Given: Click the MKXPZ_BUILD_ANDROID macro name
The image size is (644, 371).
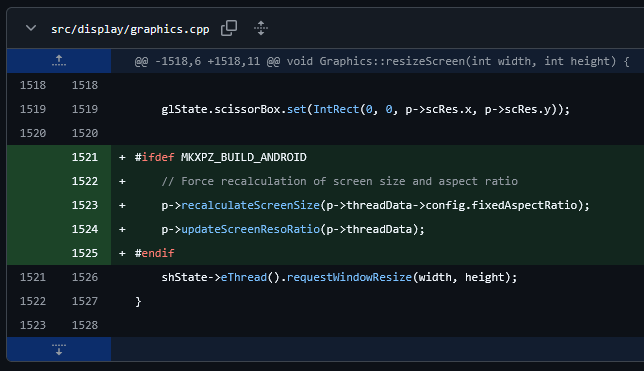Looking at the screenshot, I should tap(244, 157).
